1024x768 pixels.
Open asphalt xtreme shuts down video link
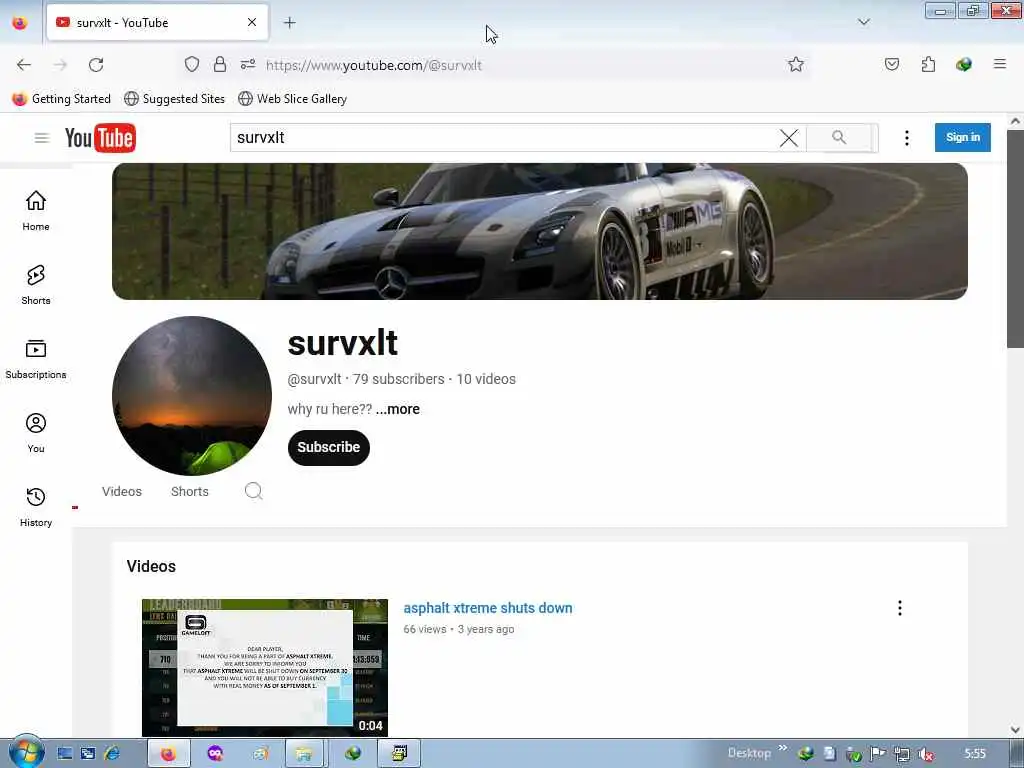click(488, 608)
